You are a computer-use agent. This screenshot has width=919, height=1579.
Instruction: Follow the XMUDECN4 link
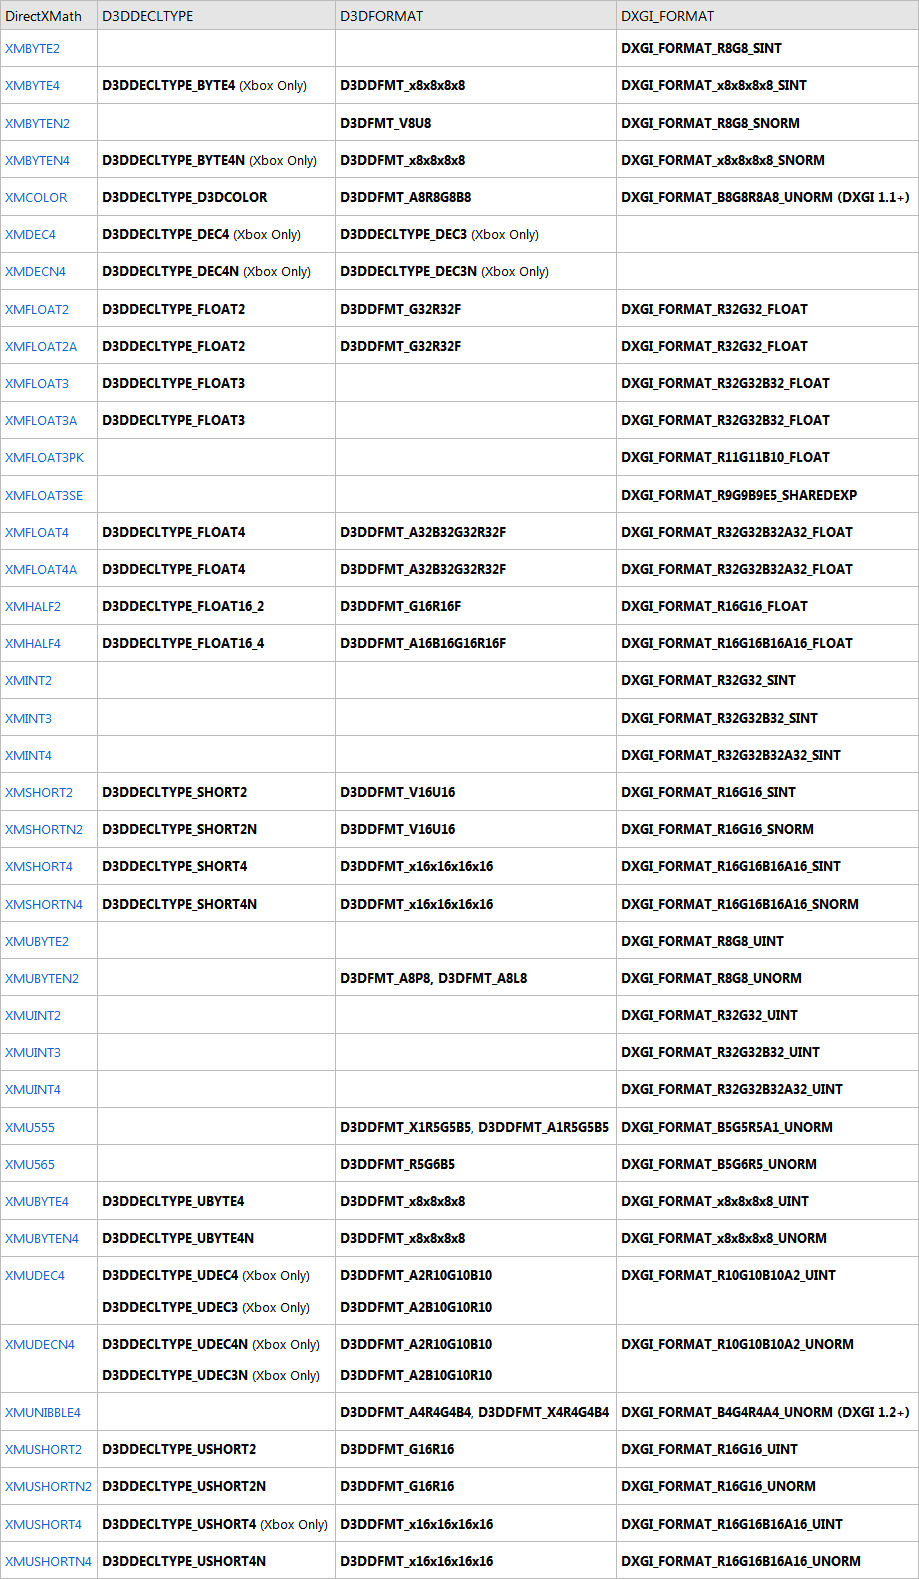click(40, 1344)
